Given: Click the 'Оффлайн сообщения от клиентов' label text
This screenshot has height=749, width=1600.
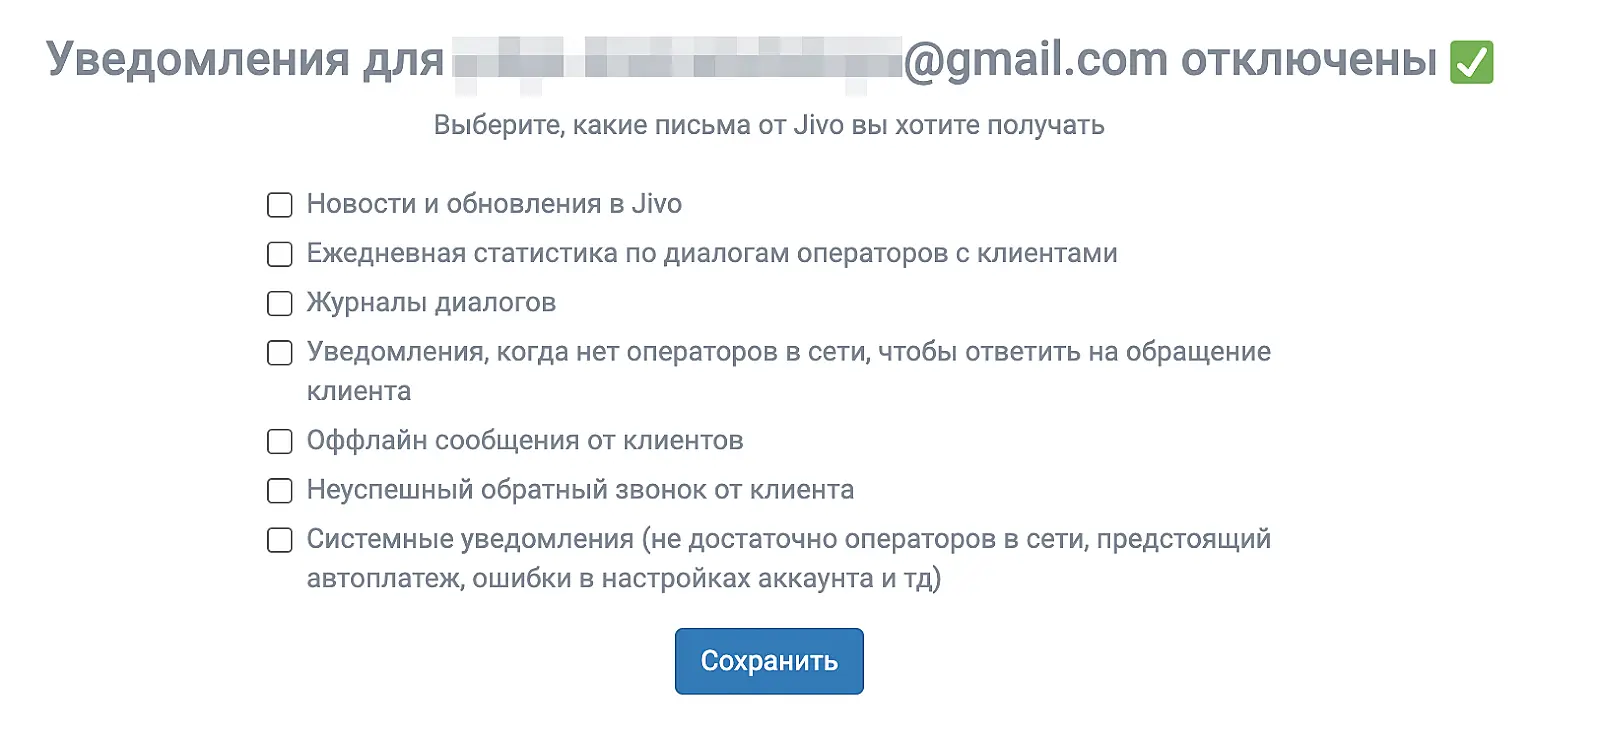Looking at the screenshot, I should pos(525,440).
